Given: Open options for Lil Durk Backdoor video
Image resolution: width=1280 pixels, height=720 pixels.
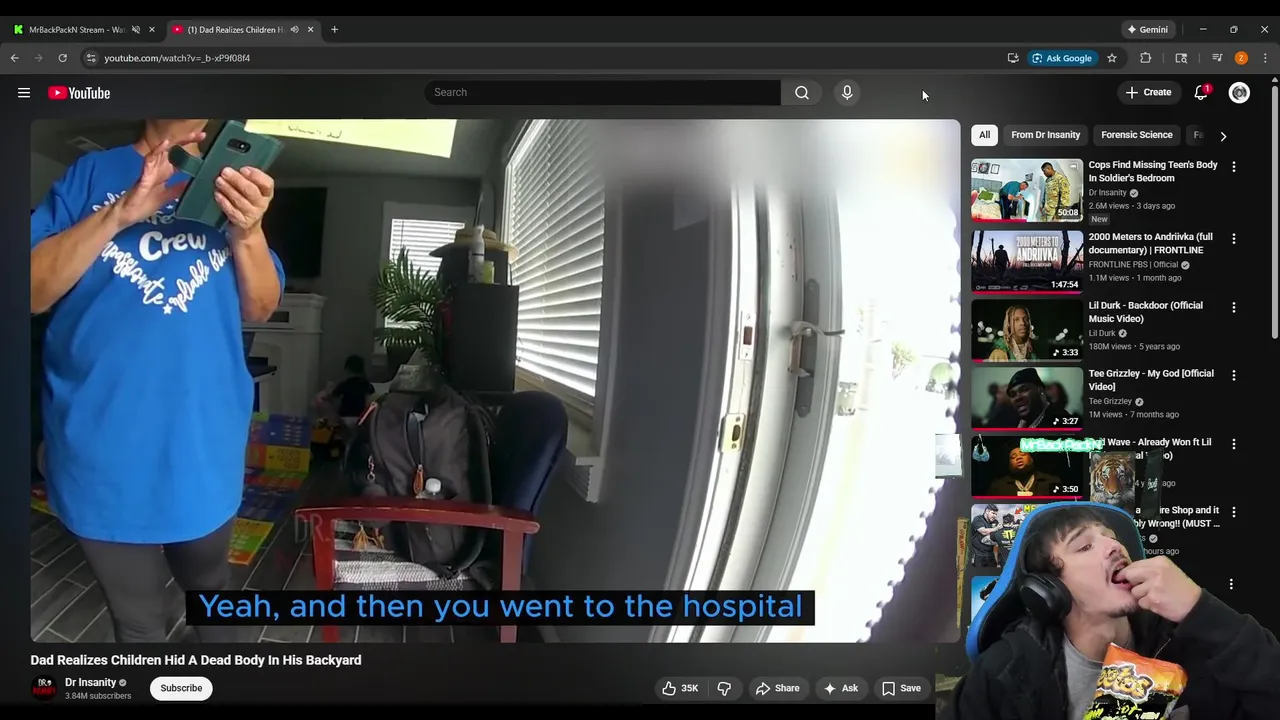Looking at the screenshot, I should [x=1233, y=307].
